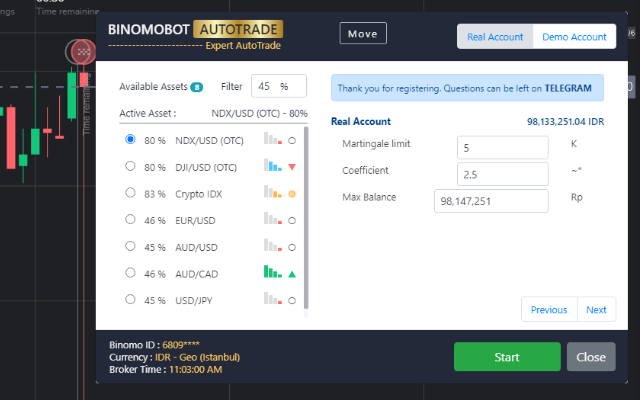This screenshot has width=640, height=400.
Task: Click the BINOMOBOT AUTOTRADE logo
Action: (x=195, y=35)
